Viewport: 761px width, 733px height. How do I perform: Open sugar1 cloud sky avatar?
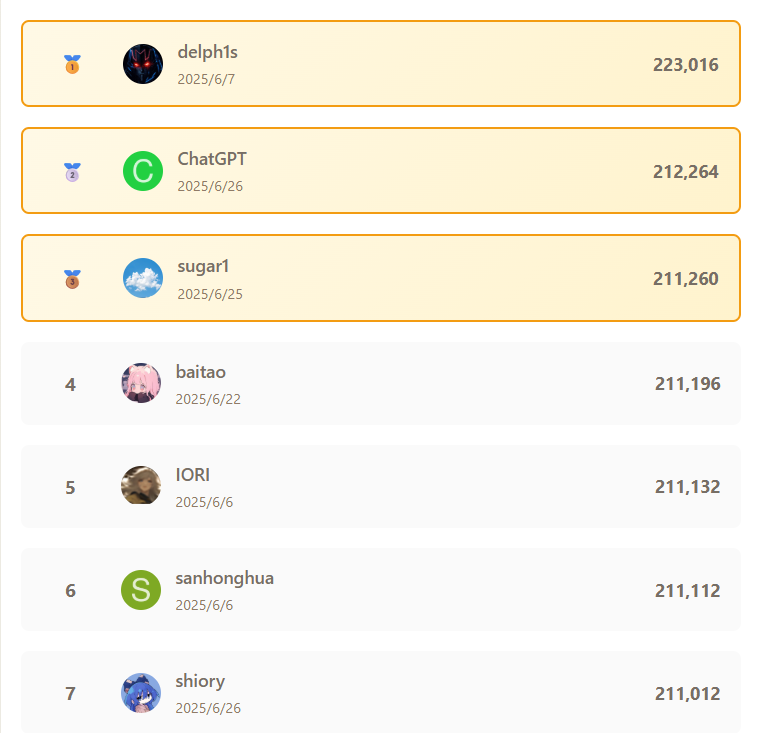pyautogui.click(x=143, y=278)
